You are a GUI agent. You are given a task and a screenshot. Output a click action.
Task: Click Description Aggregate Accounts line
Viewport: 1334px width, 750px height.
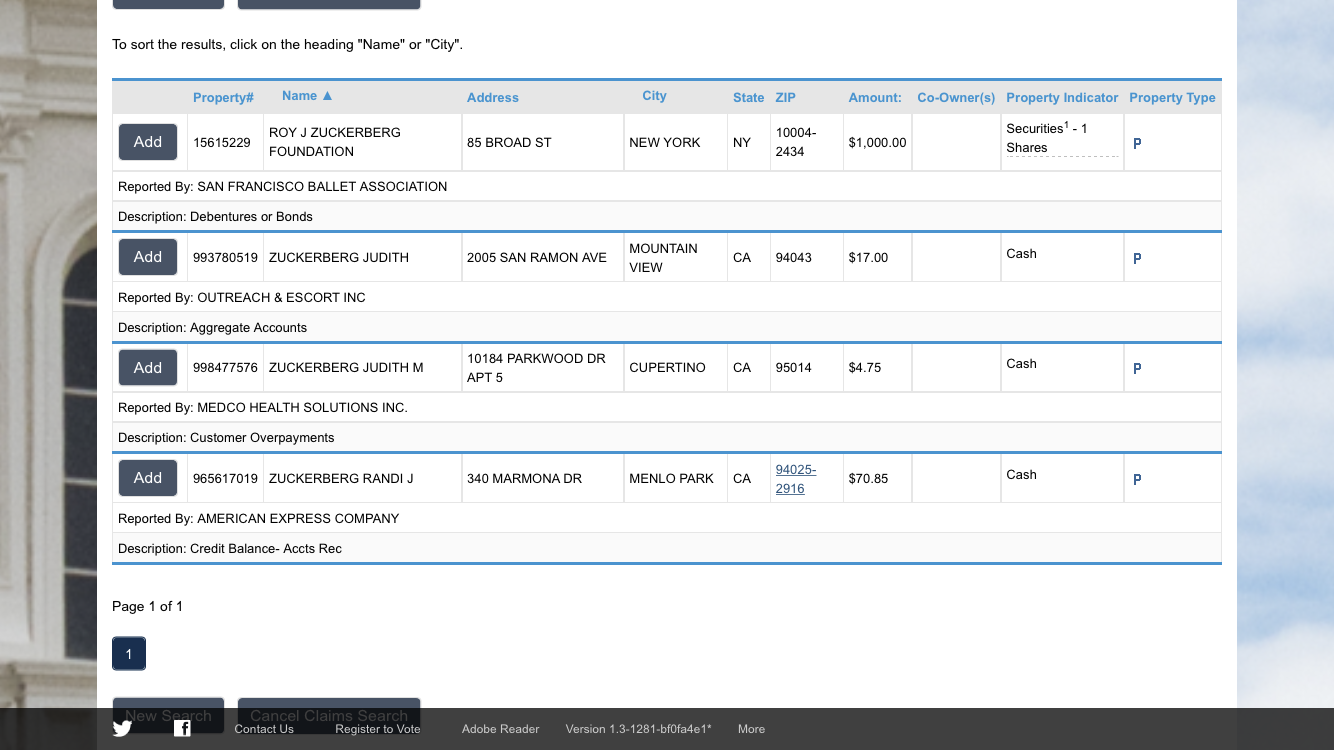[667, 327]
